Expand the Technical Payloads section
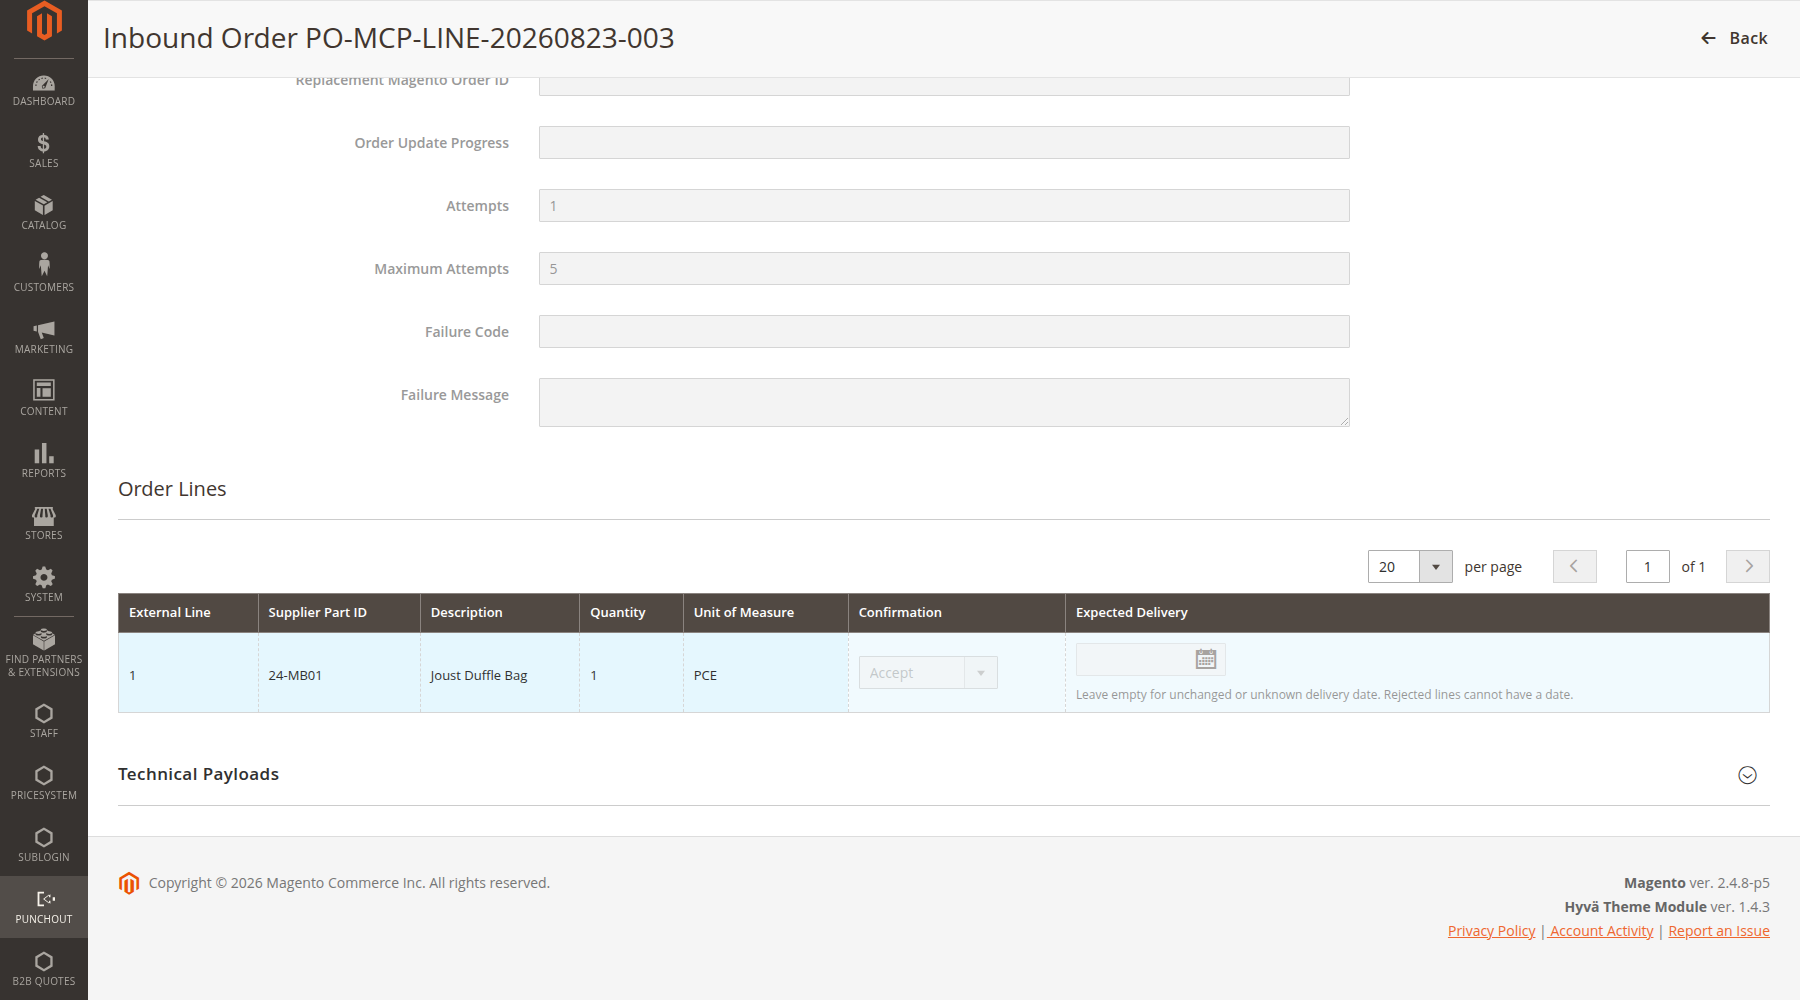Image resolution: width=1800 pixels, height=1000 pixels. pyautogui.click(x=1747, y=775)
